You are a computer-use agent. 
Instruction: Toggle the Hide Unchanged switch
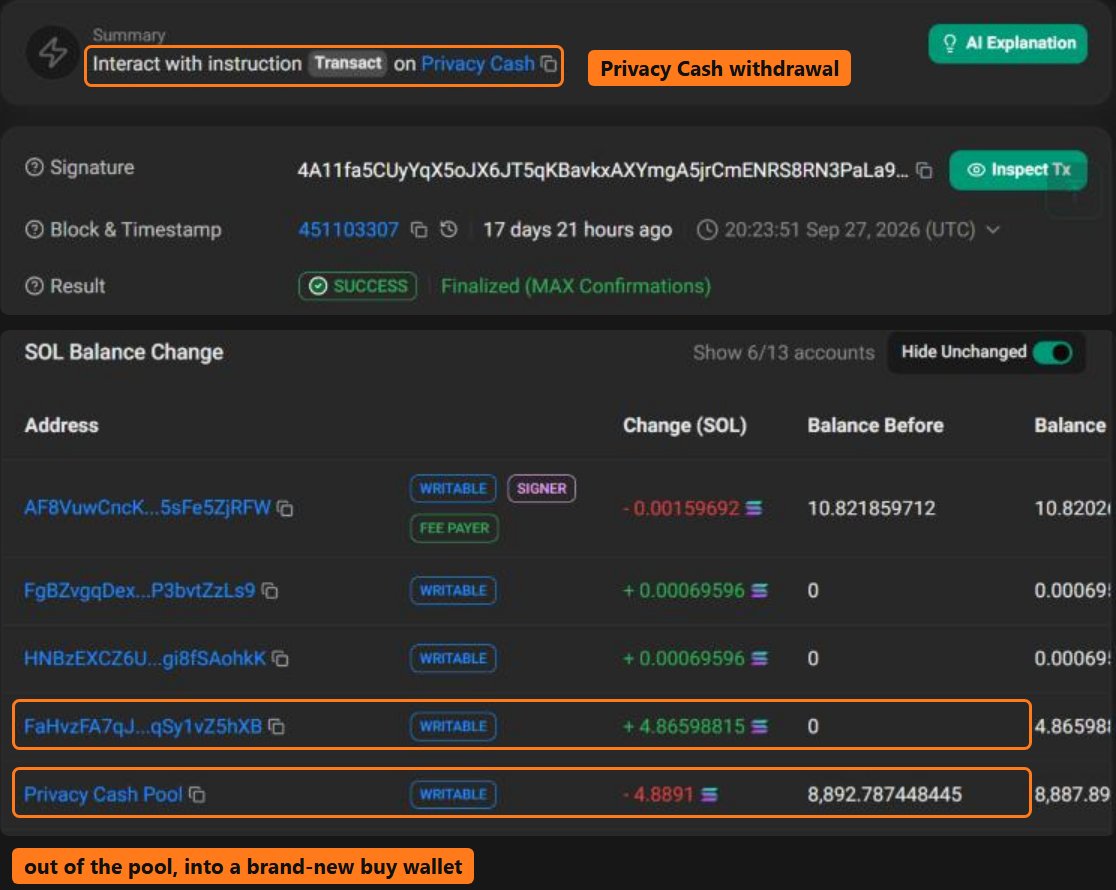click(x=1053, y=352)
